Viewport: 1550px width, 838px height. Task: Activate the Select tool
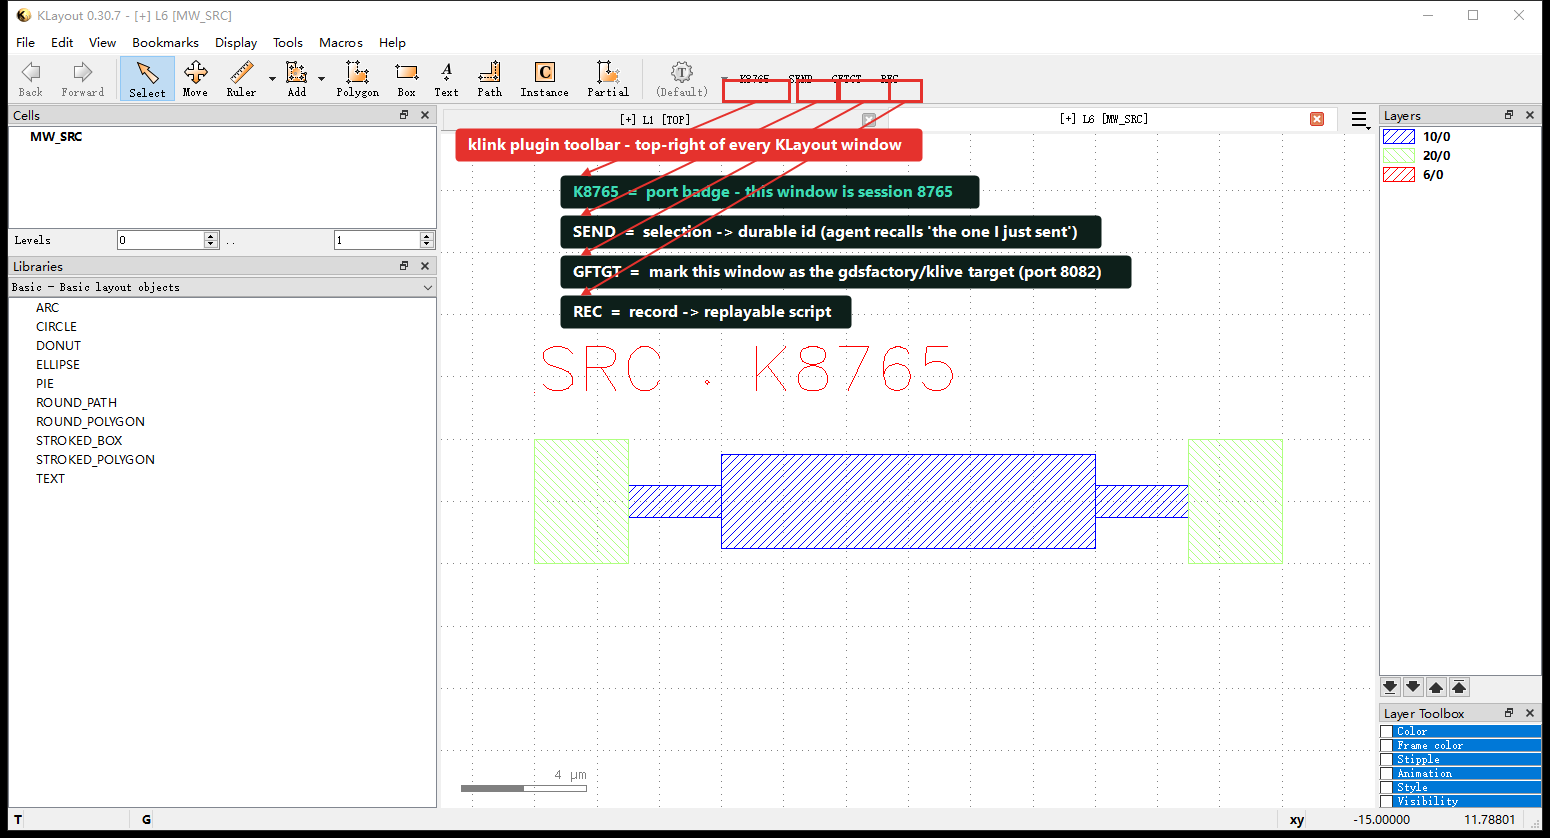[147, 79]
